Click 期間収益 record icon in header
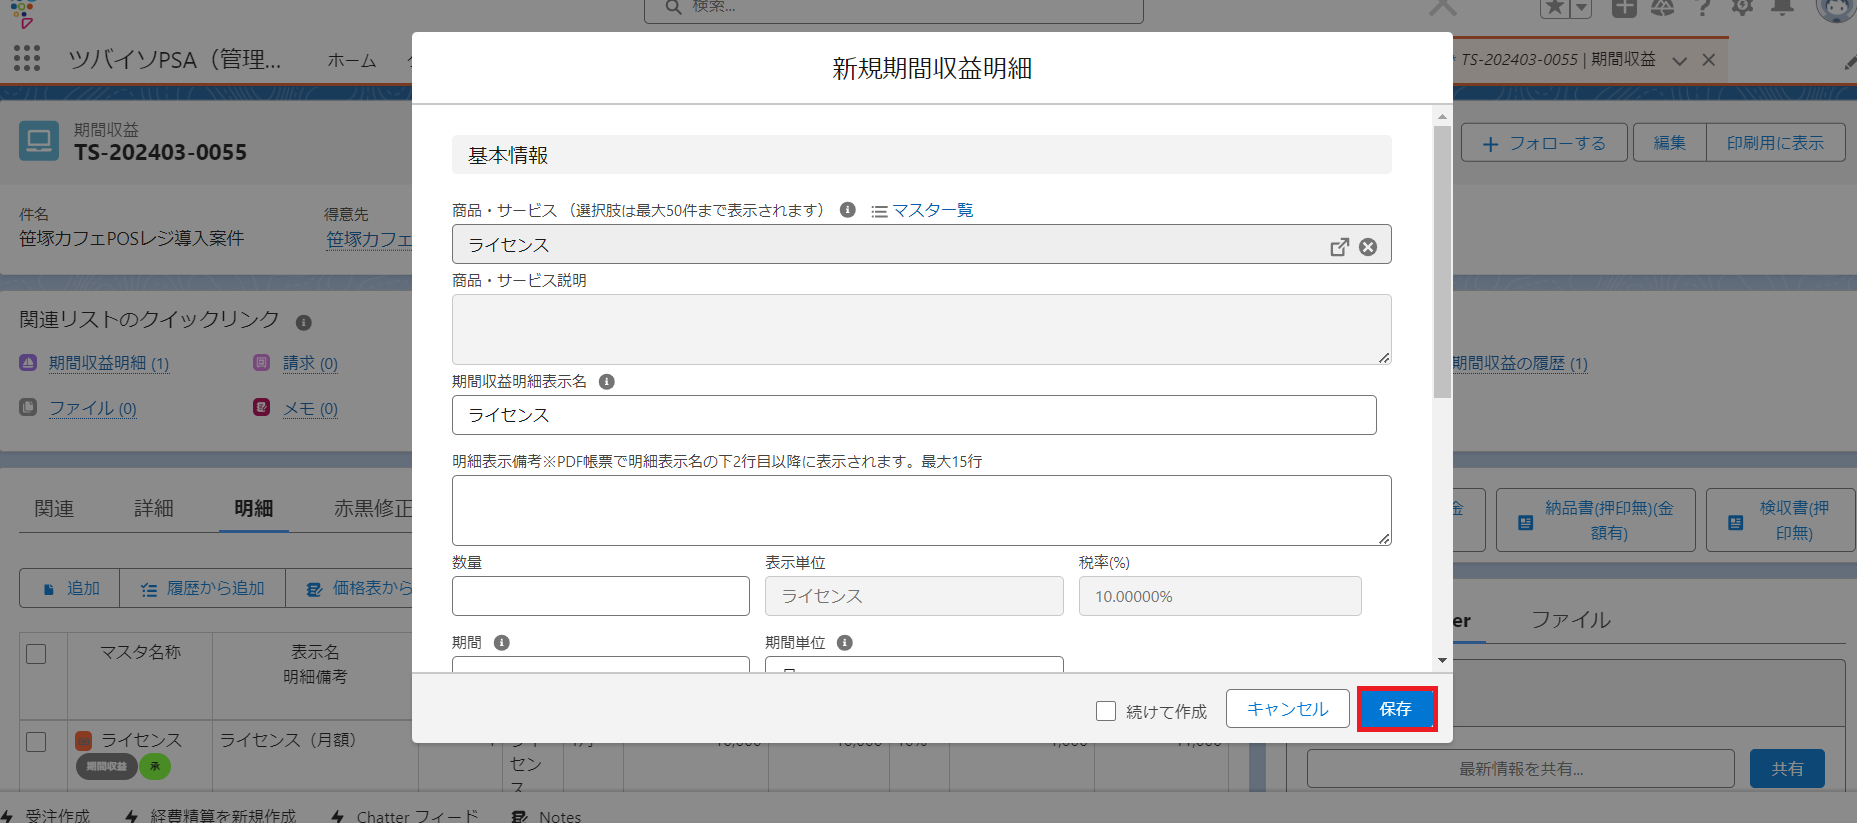The width and height of the screenshot is (1857, 823). click(x=39, y=141)
